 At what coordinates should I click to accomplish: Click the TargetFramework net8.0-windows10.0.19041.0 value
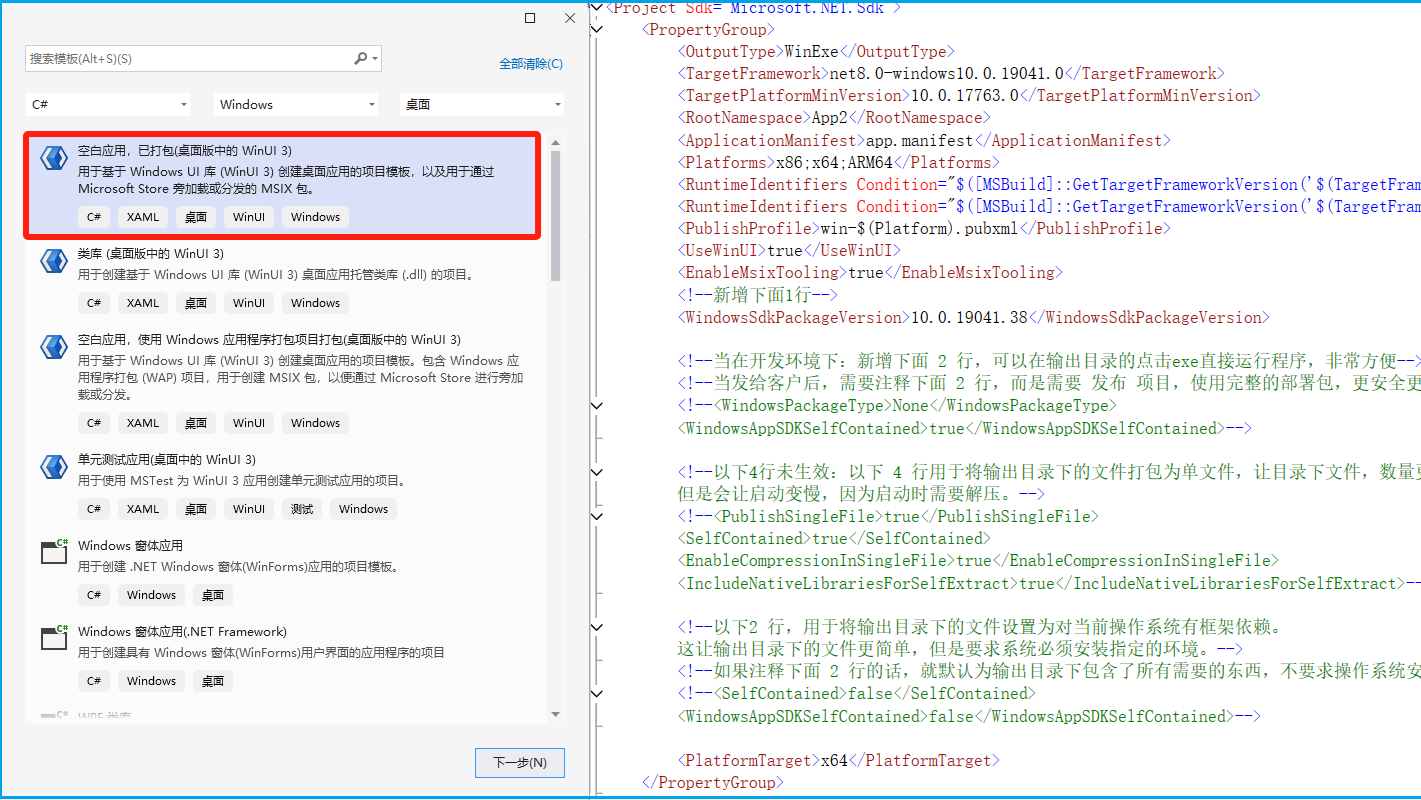[x=944, y=73]
